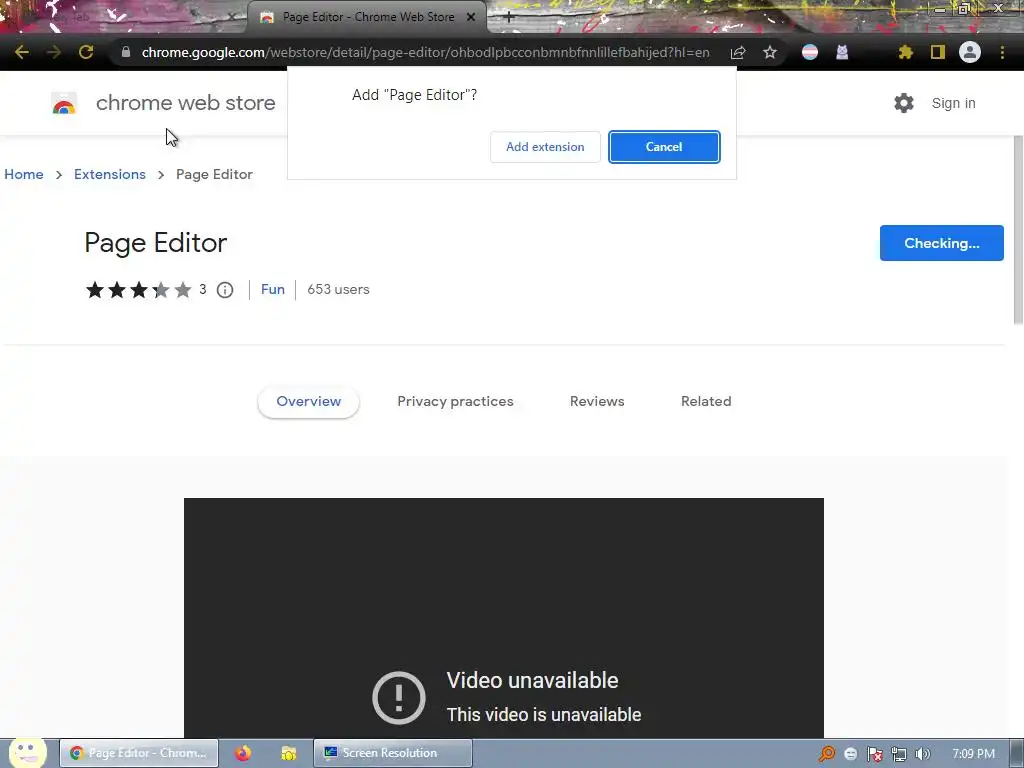Open the volume speaker tray icon
Screen dimensions: 1024x768
pos(923,754)
